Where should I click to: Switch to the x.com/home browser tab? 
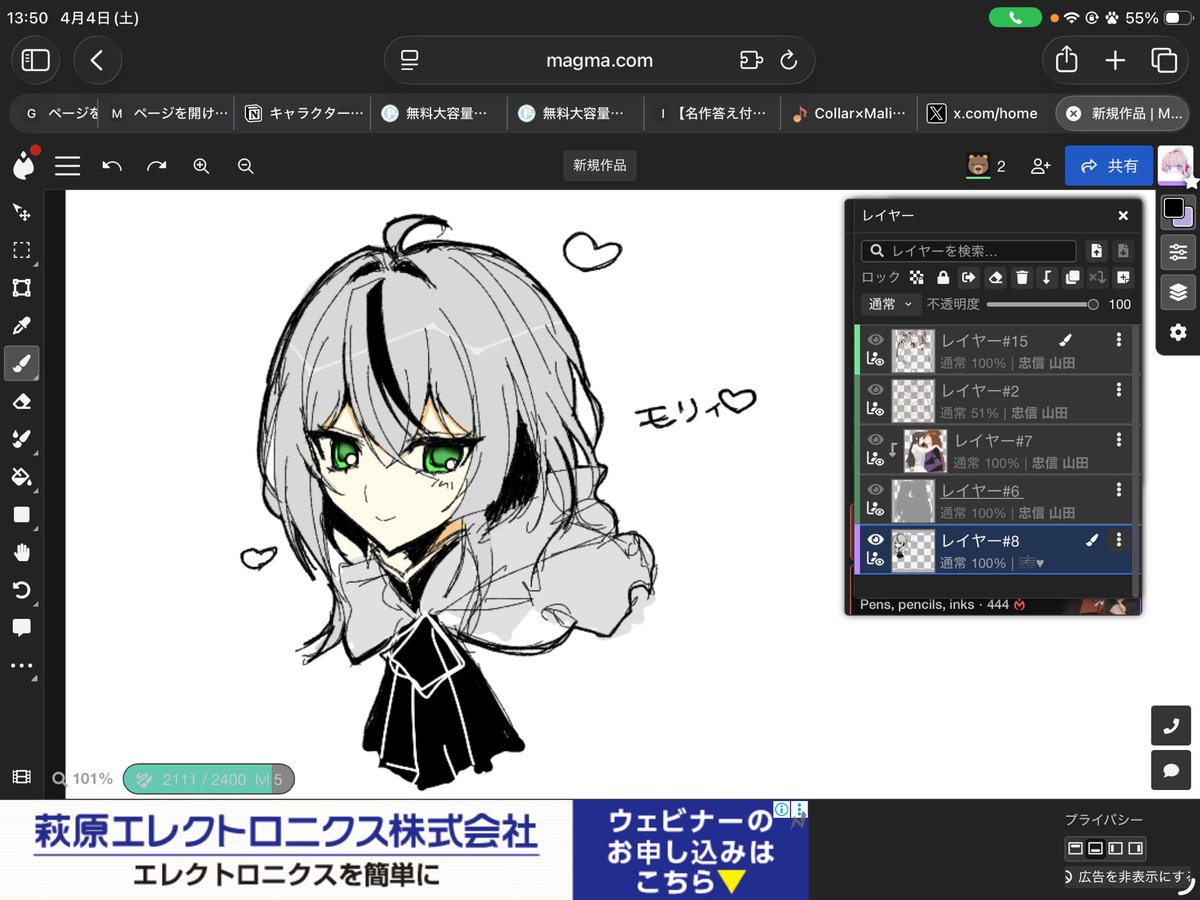(984, 113)
